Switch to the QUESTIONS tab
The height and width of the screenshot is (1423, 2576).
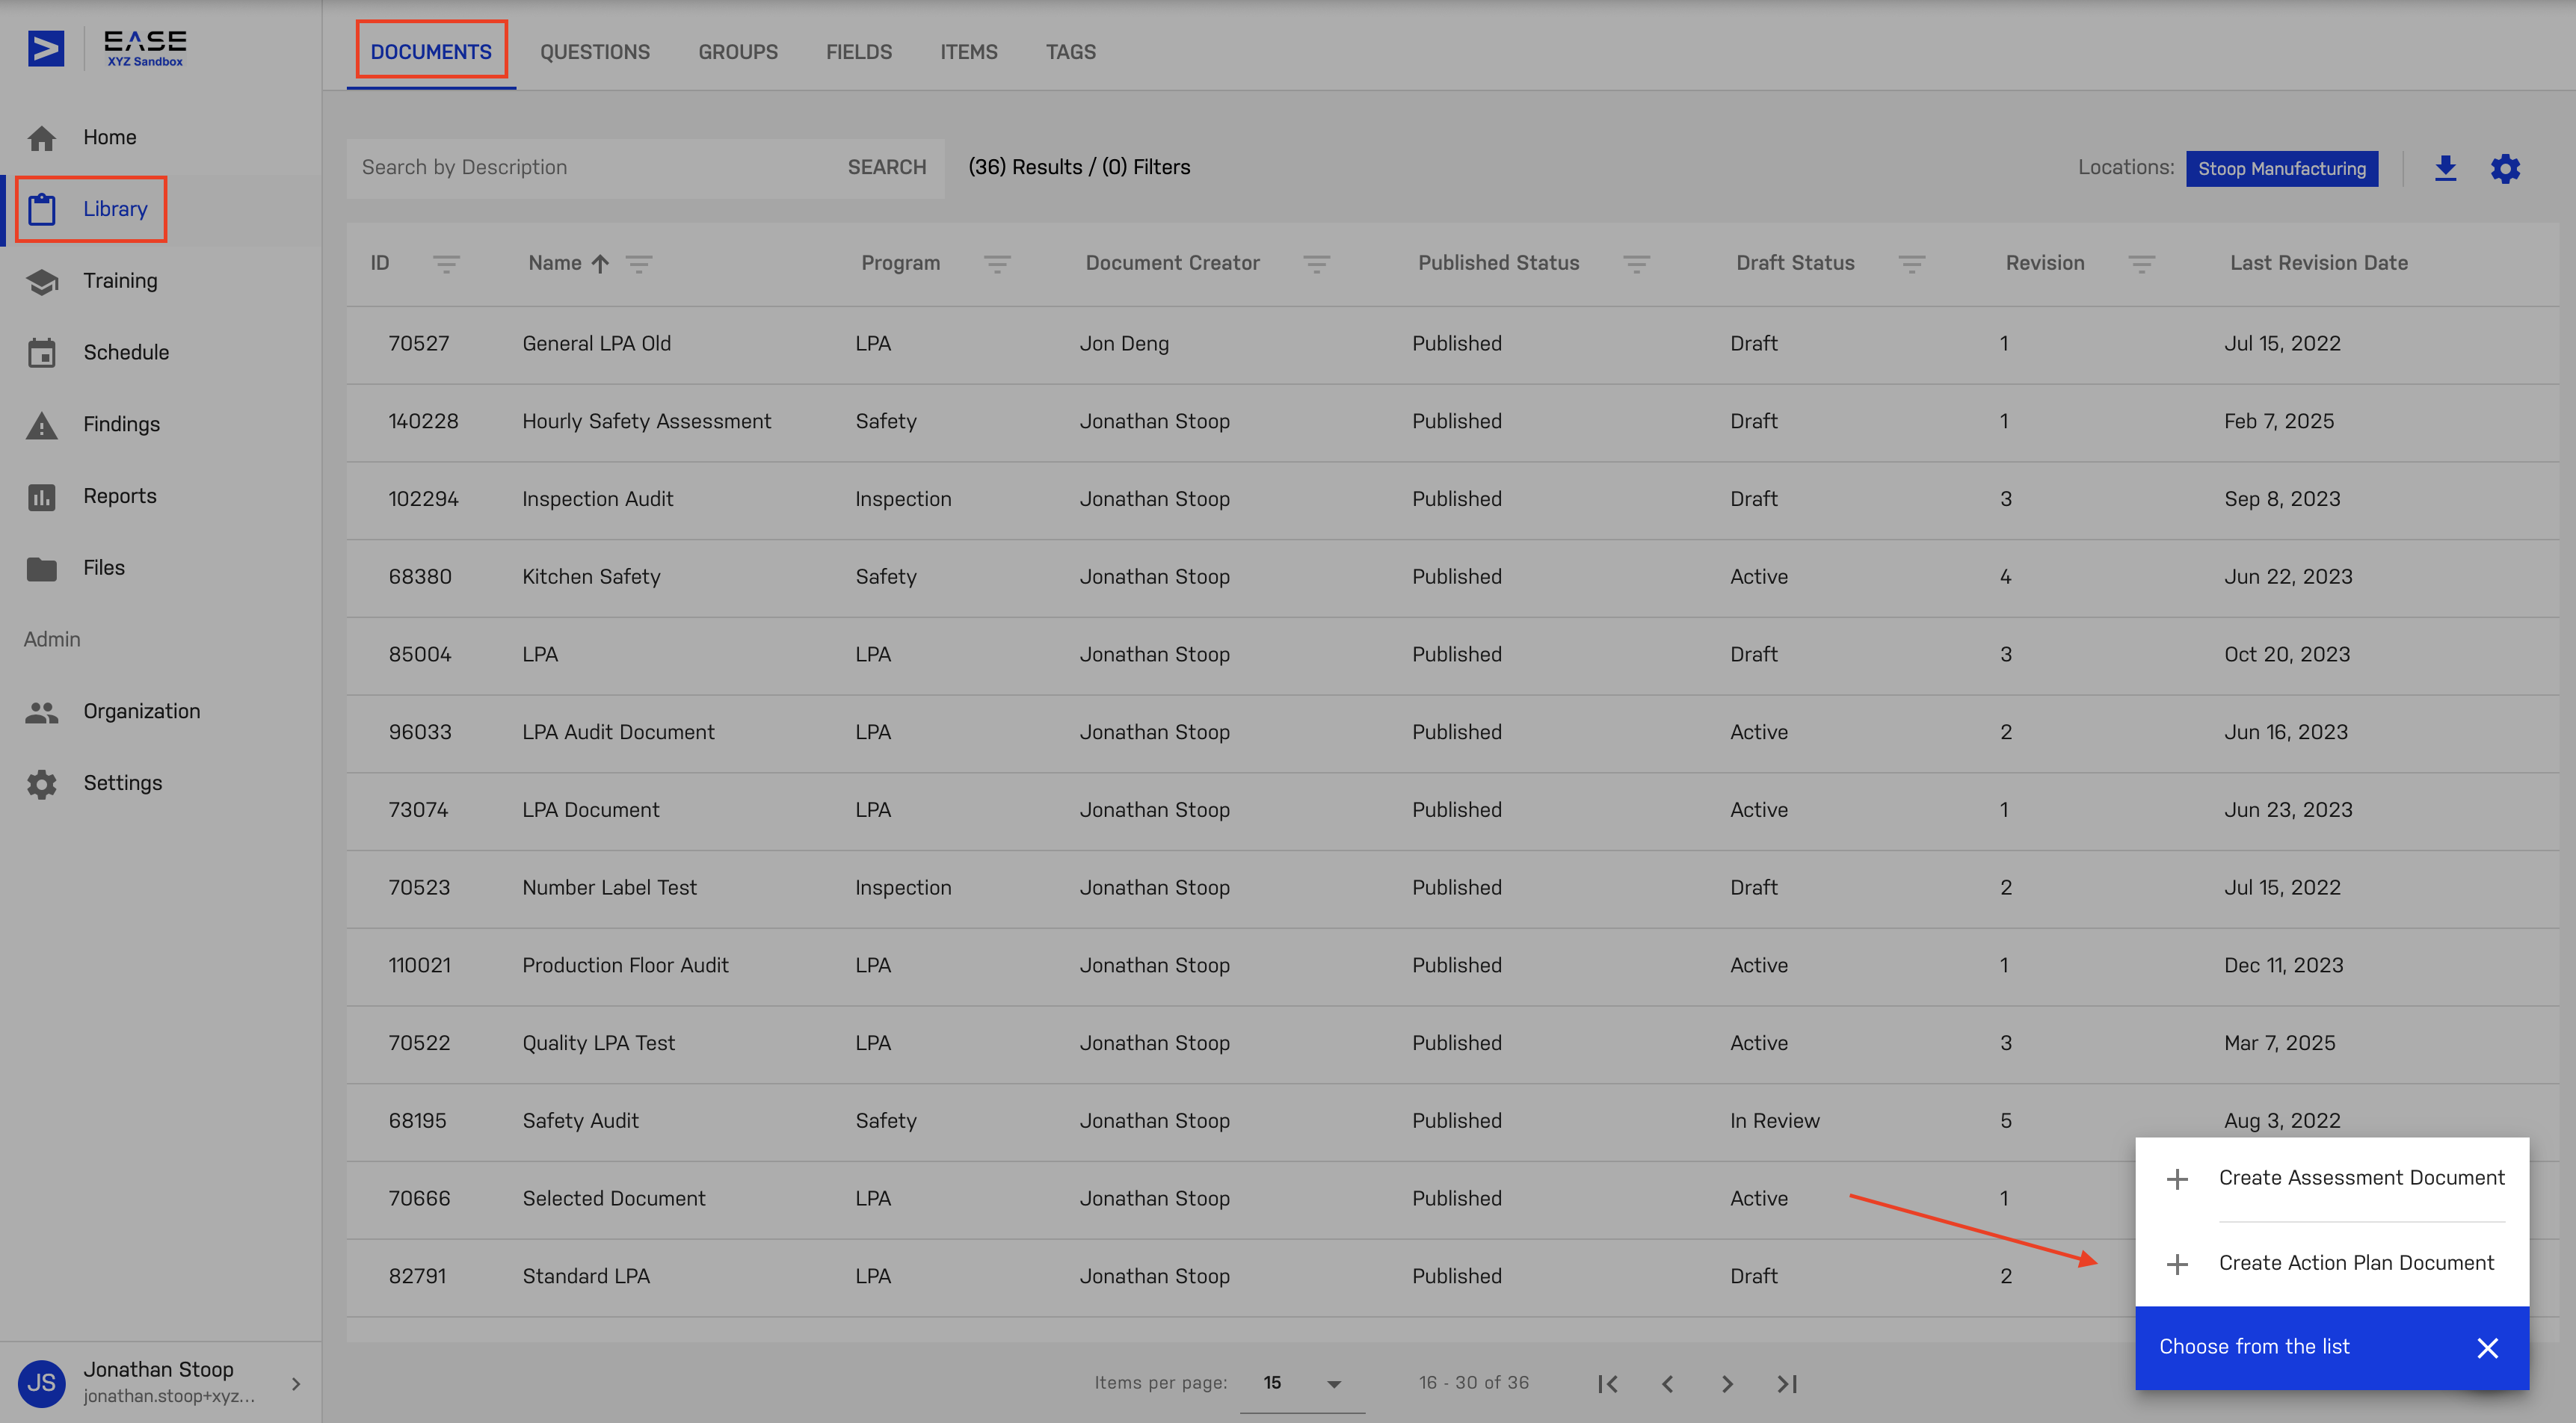(x=595, y=52)
